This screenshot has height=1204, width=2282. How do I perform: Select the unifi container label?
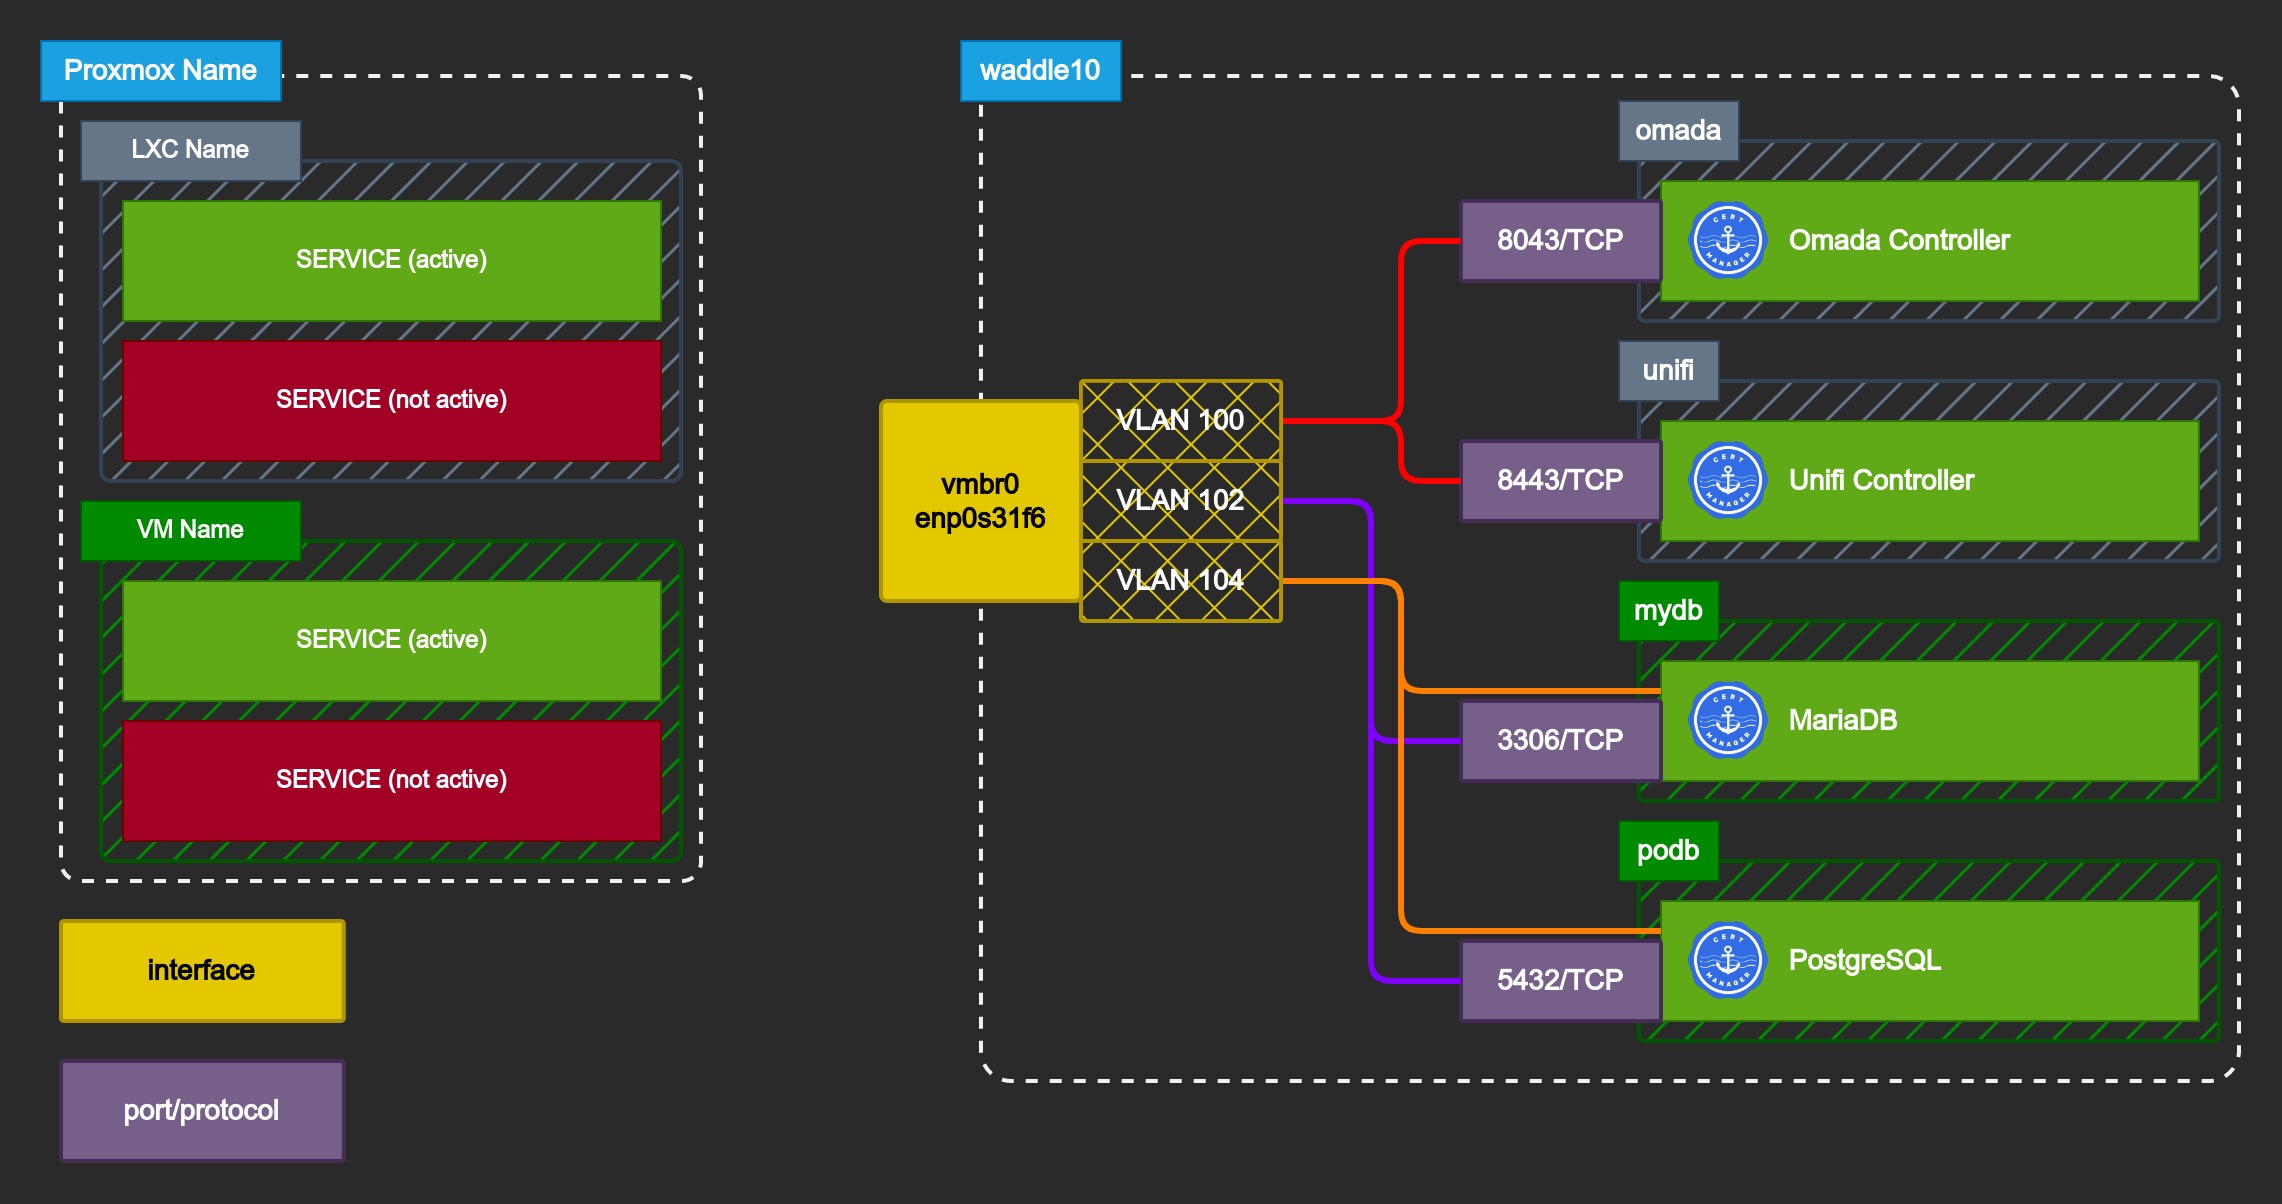(1669, 371)
